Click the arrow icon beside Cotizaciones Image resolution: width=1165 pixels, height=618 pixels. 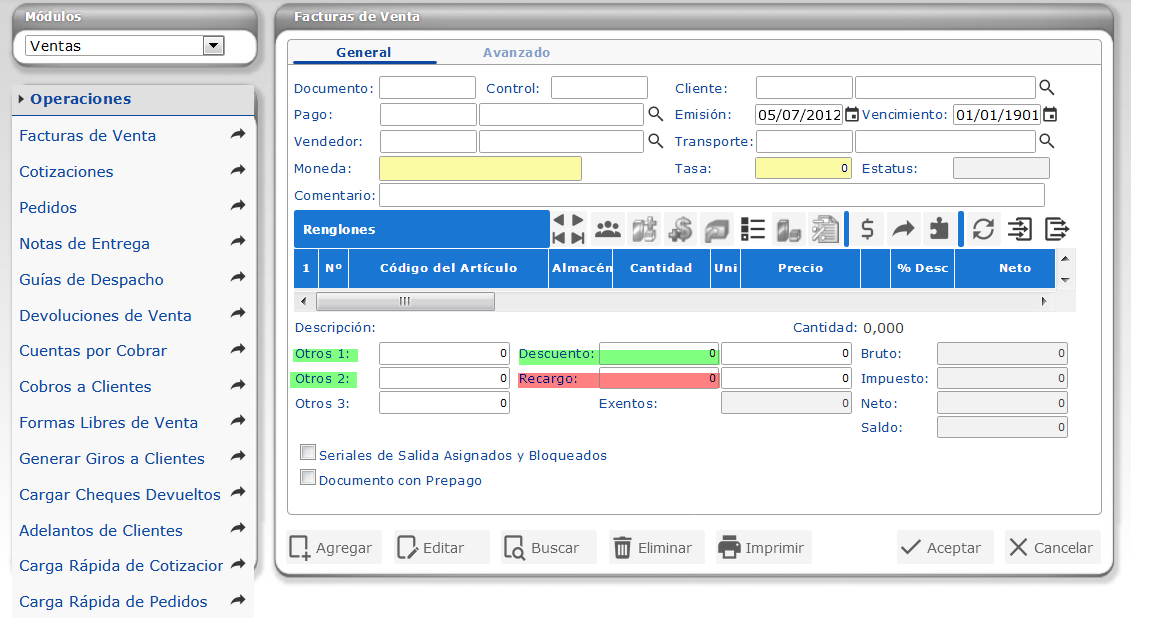(x=237, y=171)
